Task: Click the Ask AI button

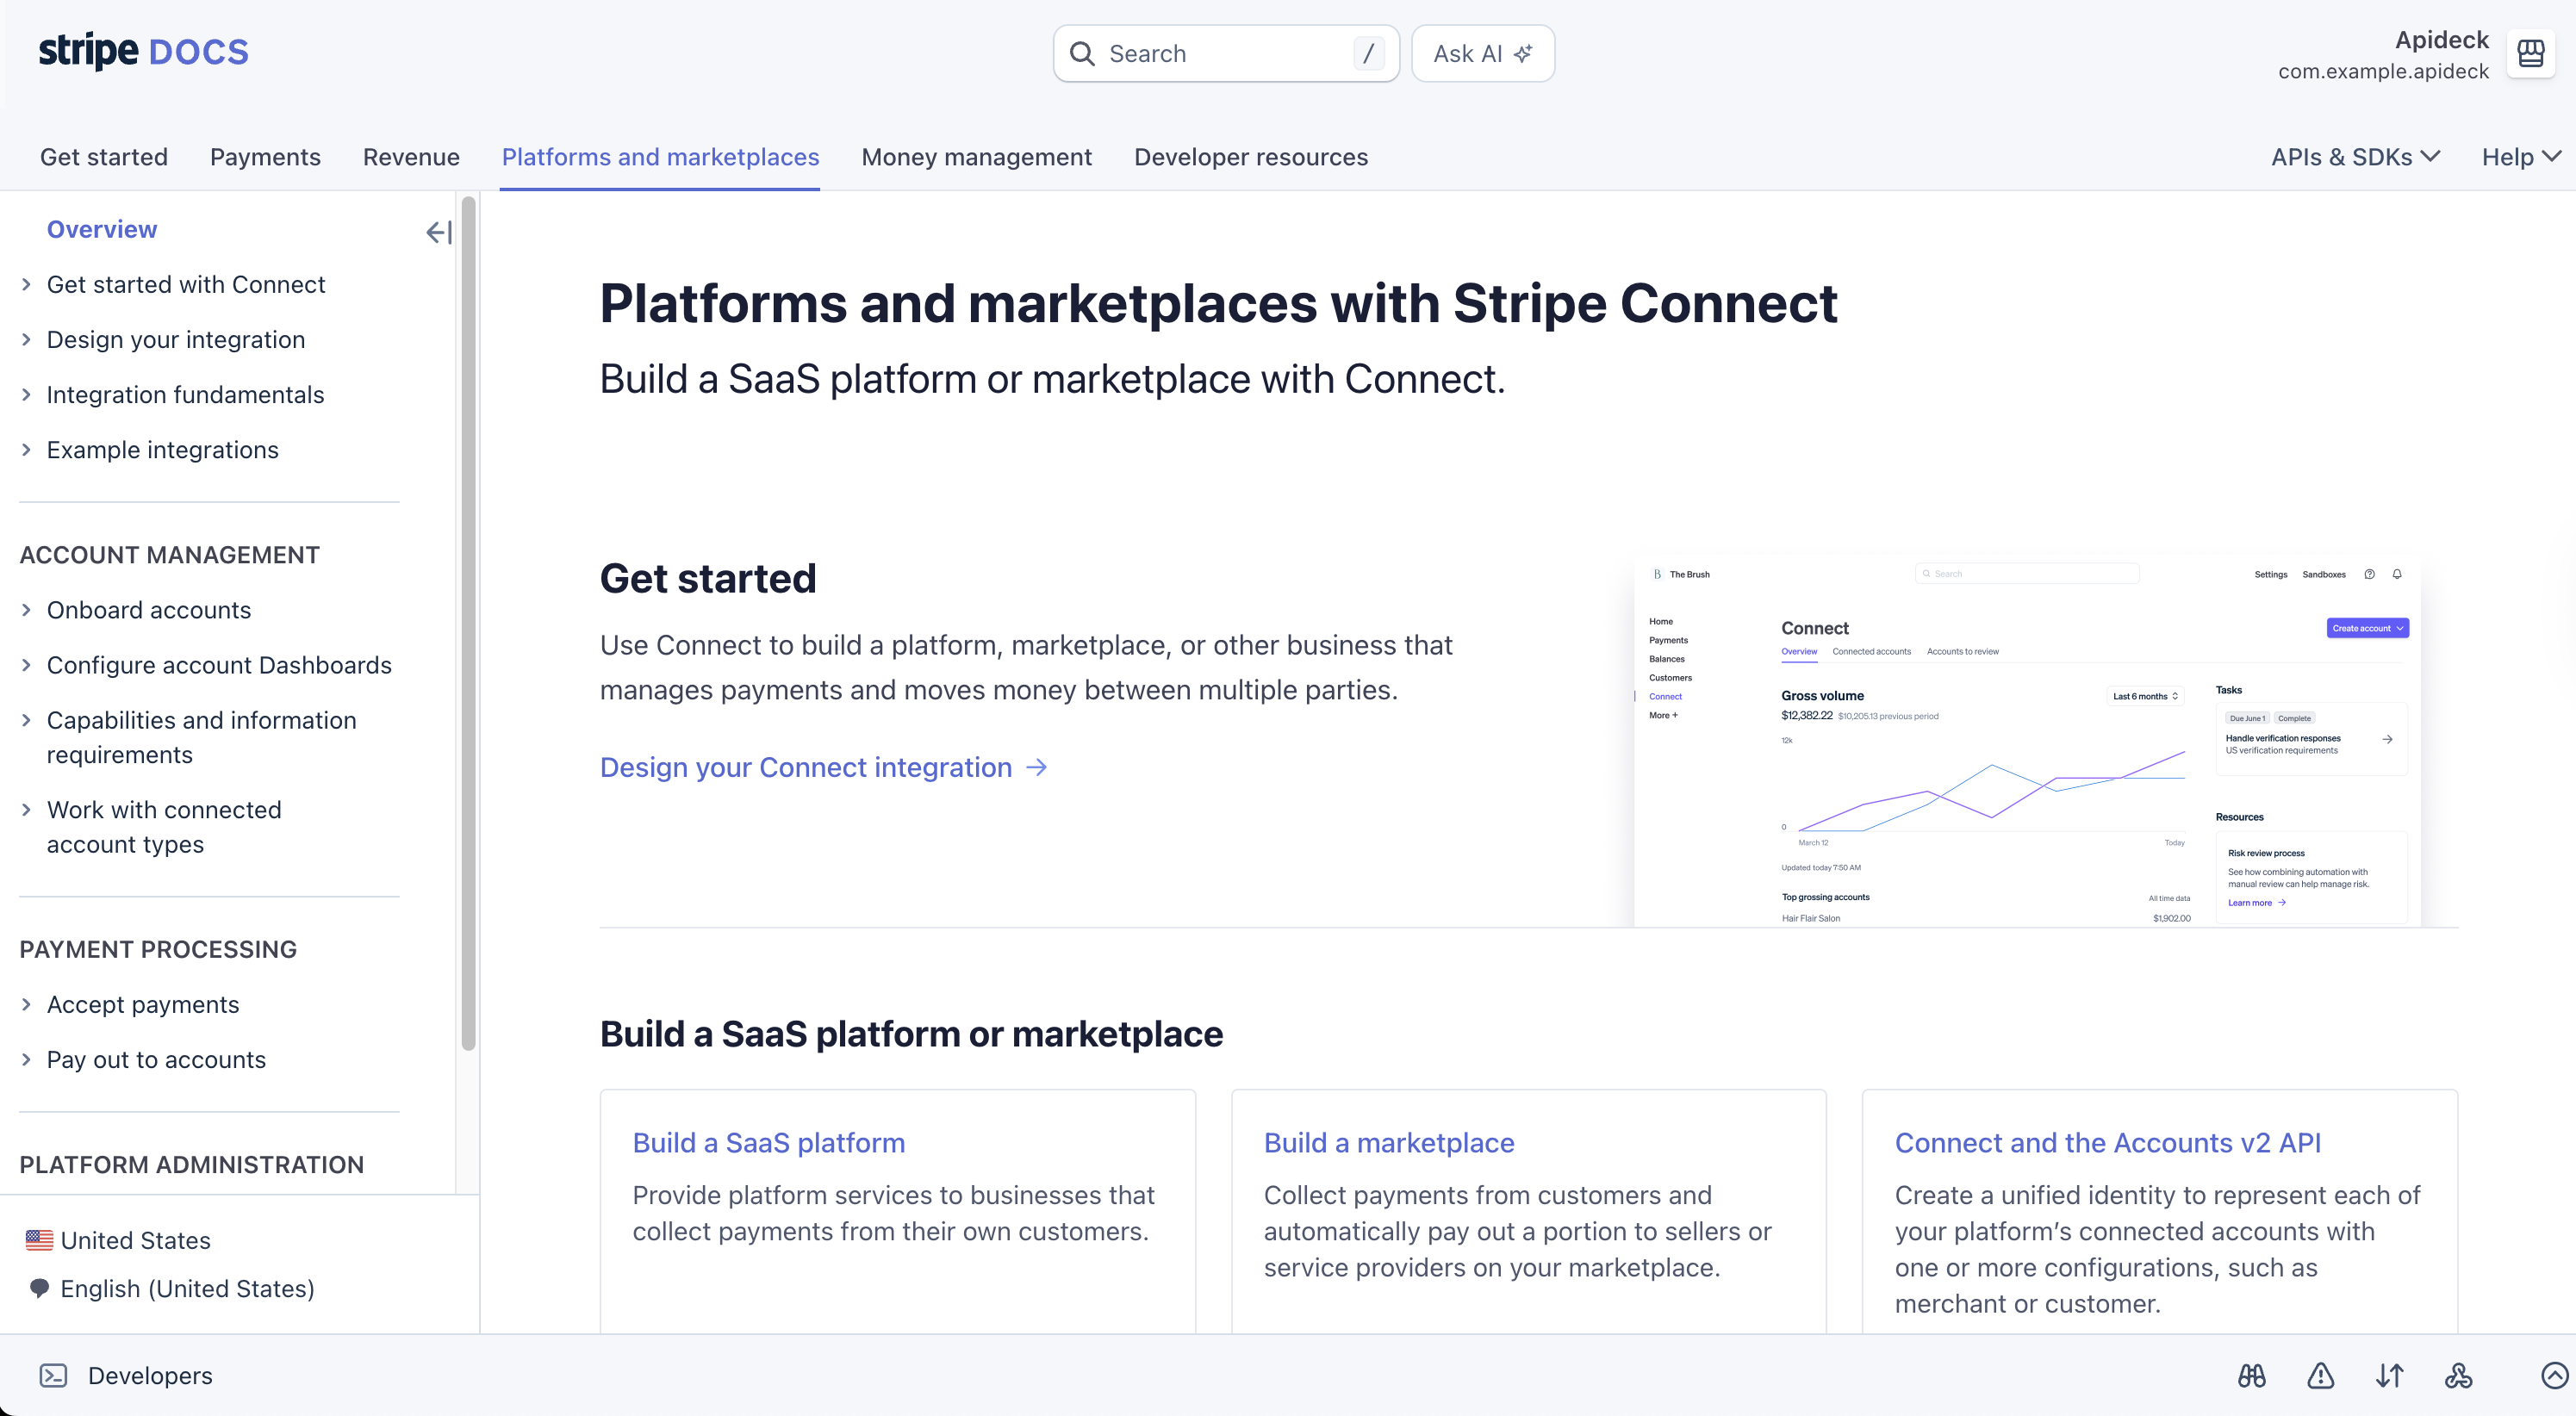Action: click(1482, 53)
